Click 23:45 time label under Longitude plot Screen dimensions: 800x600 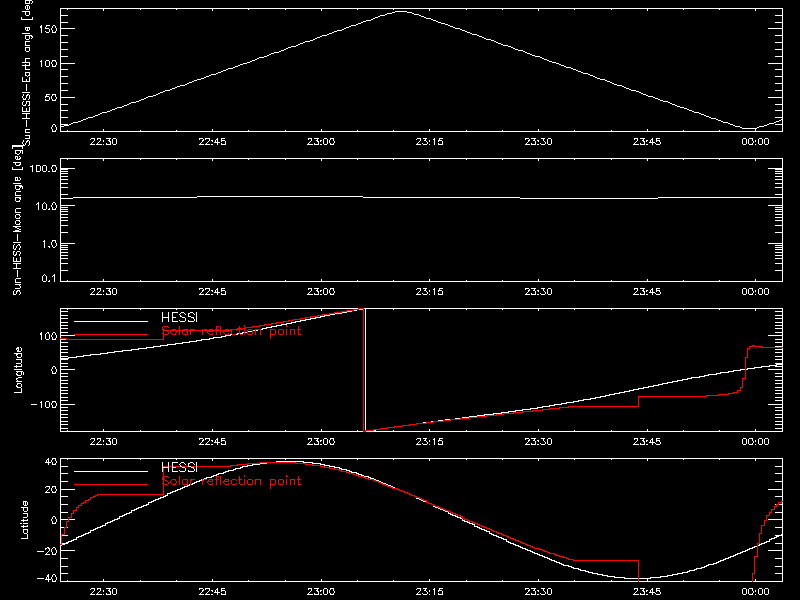[x=647, y=442]
